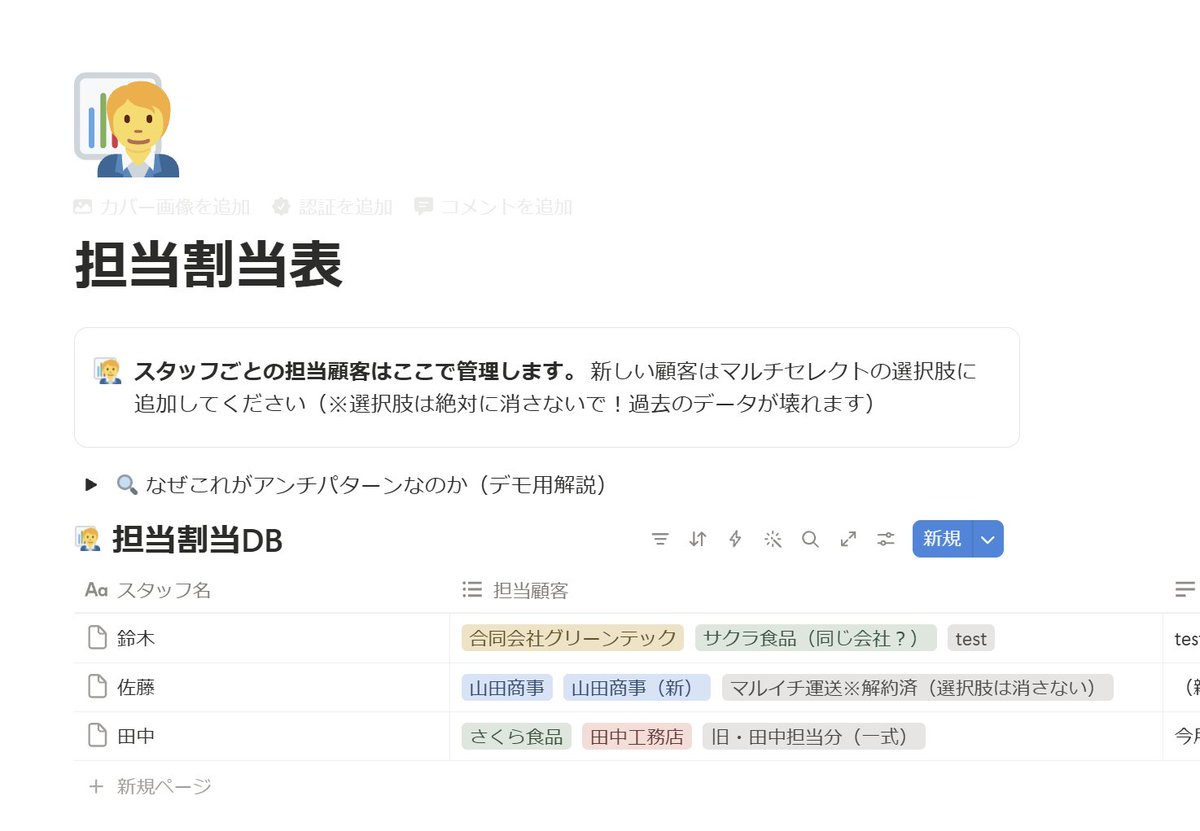Click the toggle heading text (デモ用解説)

point(542,485)
